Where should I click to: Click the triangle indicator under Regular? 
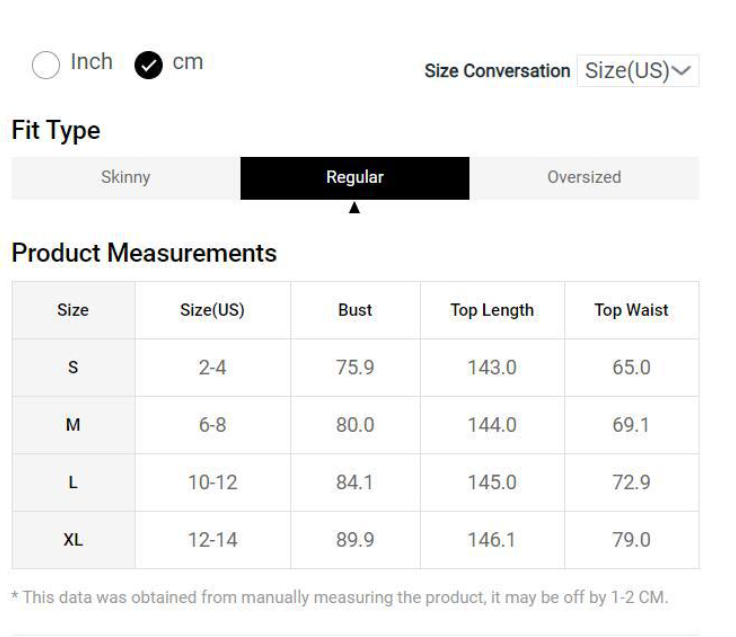(x=354, y=209)
